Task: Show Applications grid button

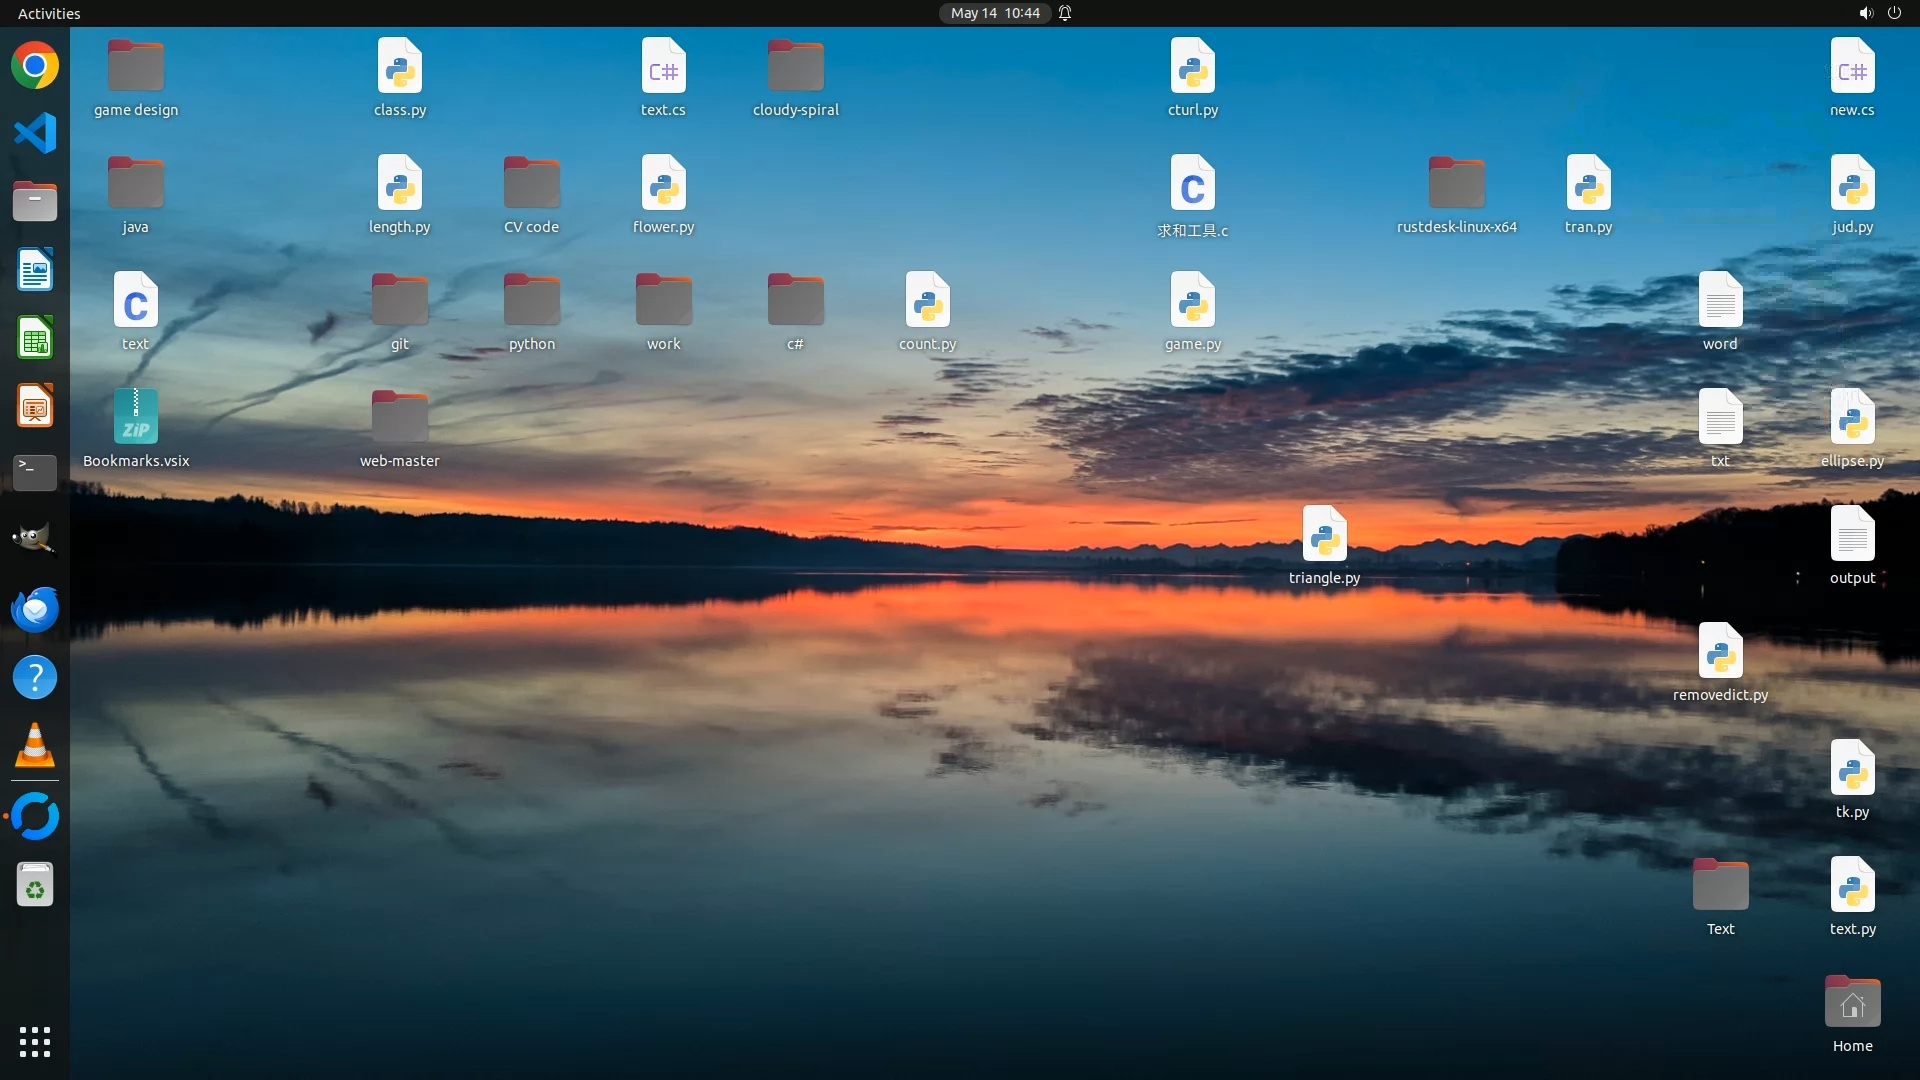Action: point(35,1042)
